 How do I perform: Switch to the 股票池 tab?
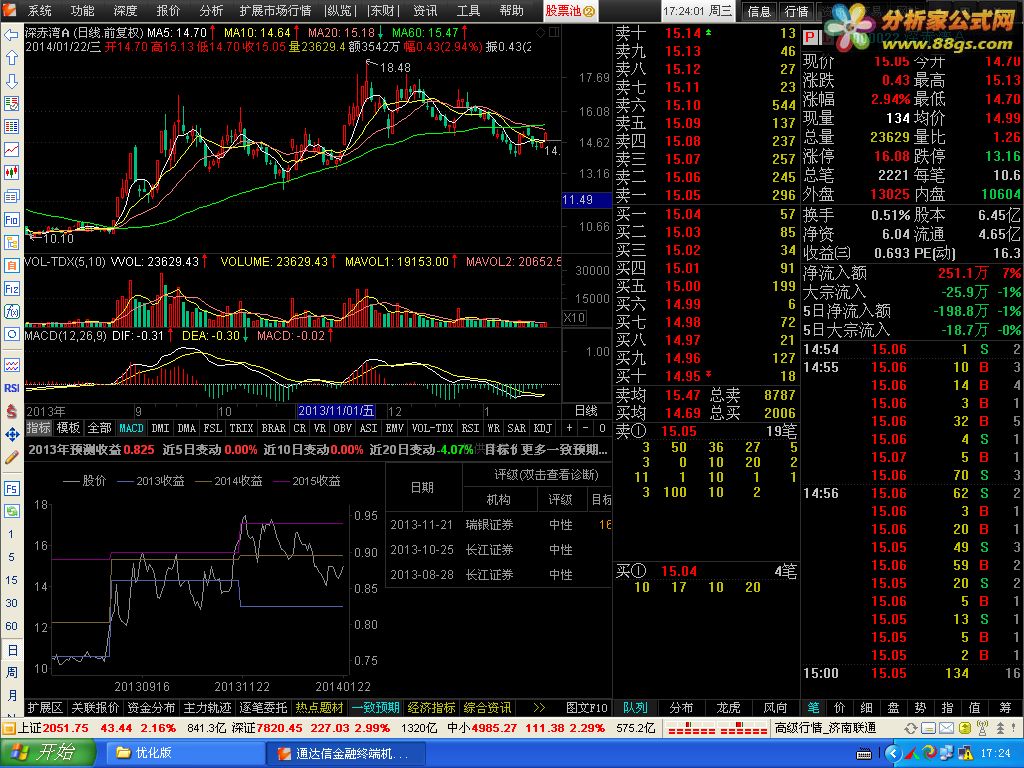pyautogui.click(x=570, y=10)
